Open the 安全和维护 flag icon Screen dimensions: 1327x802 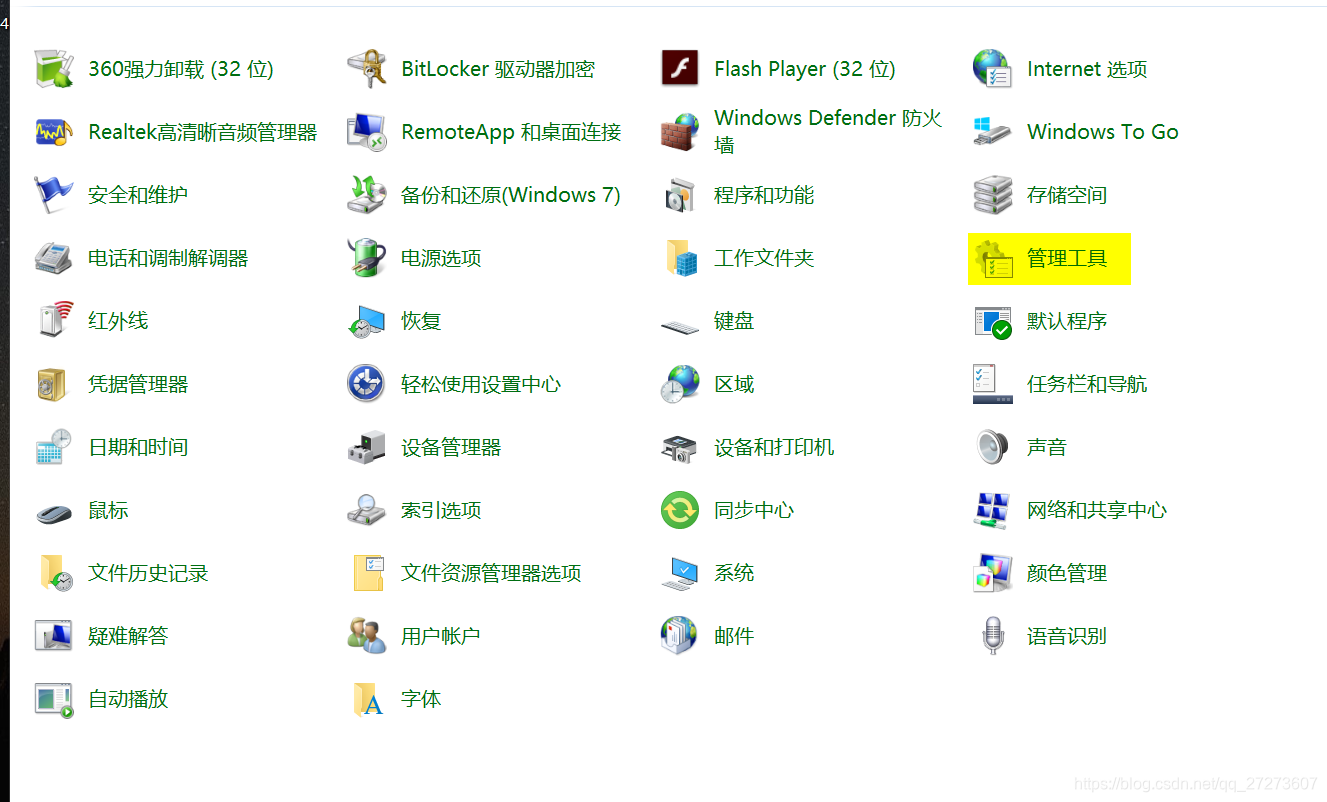pos(54,195)
